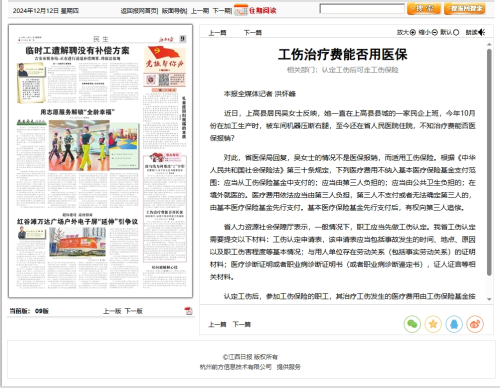Share article to Weibo icon
Screen dimensions: 500x388
pyautogui.click(x=475, y=324)
